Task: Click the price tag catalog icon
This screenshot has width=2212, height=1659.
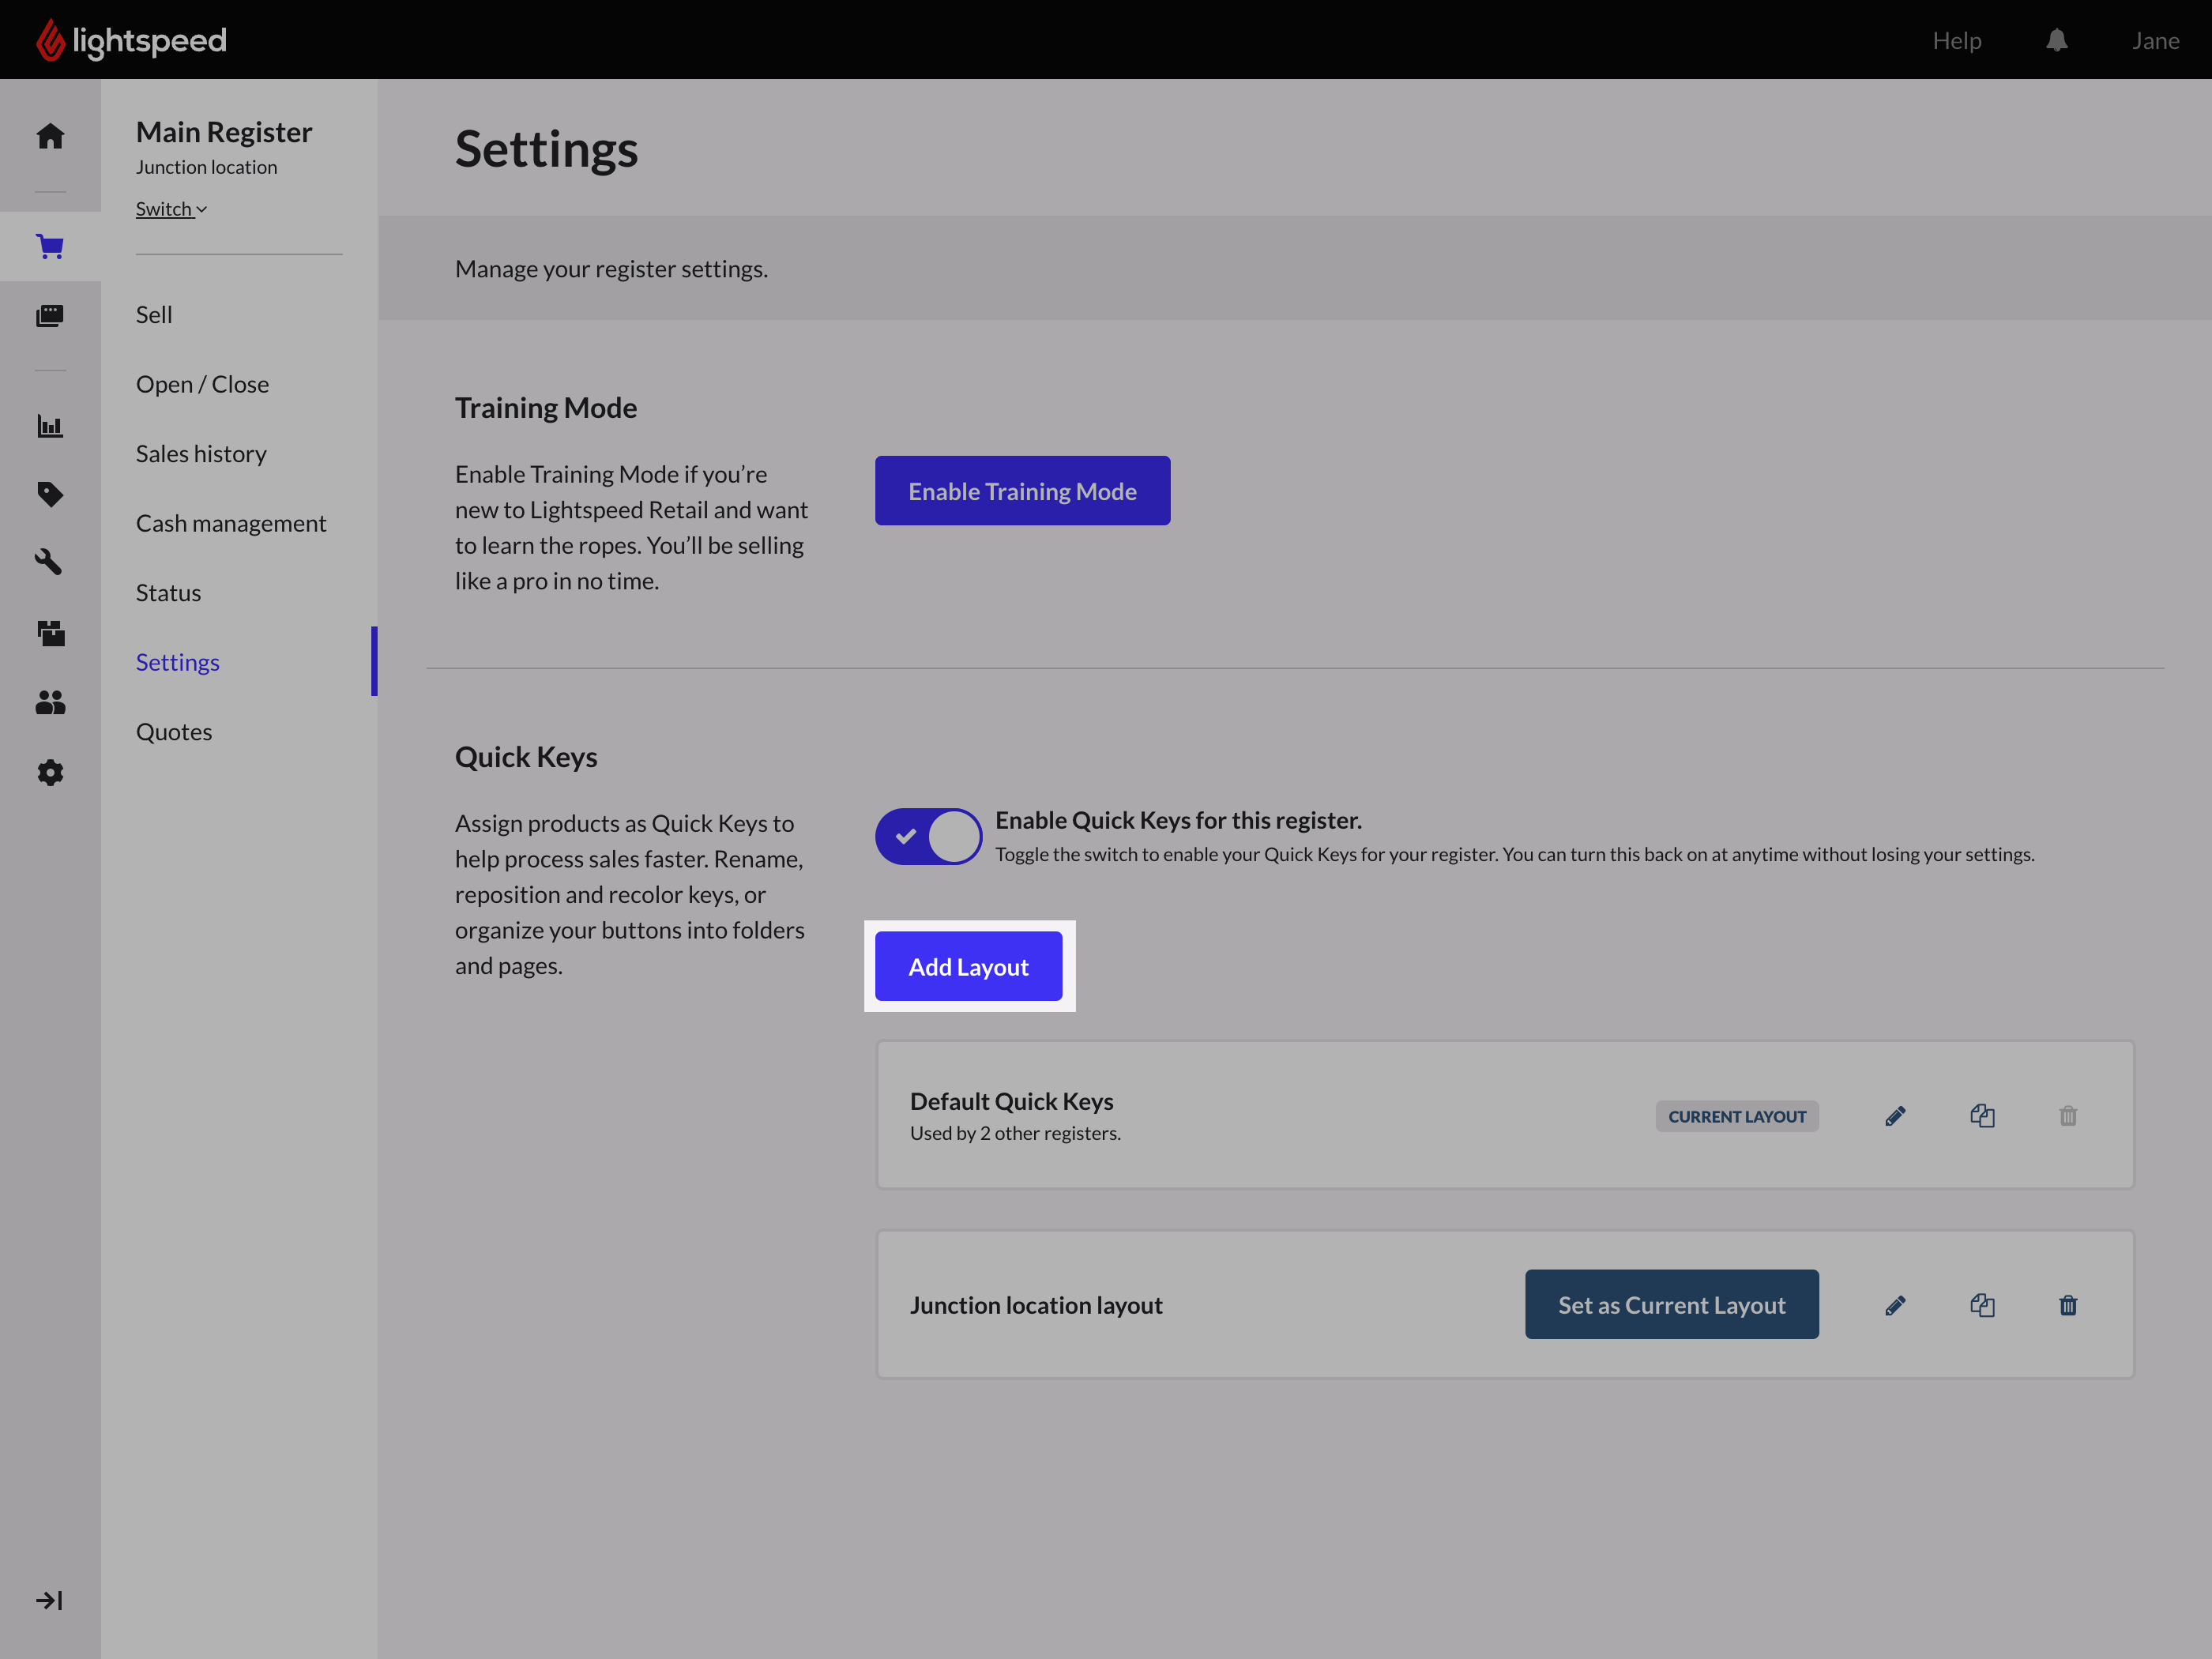Action: click(x=50, y=494)
